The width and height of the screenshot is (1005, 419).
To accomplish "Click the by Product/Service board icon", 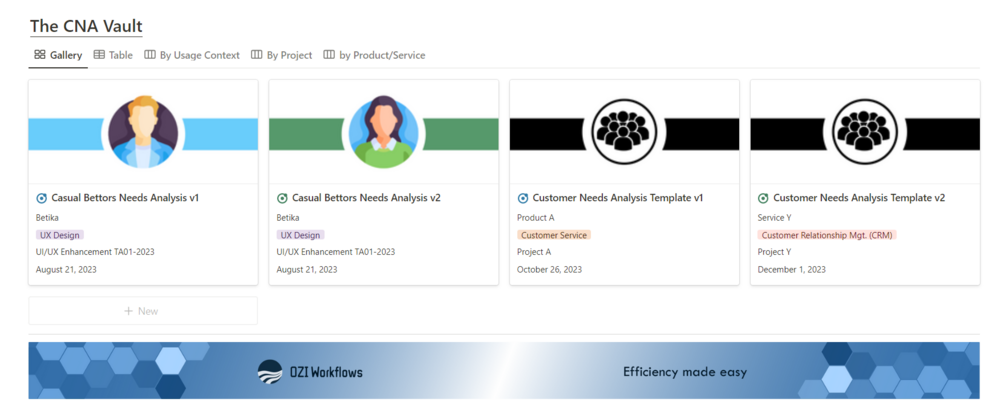I will [x=329, y=55].
